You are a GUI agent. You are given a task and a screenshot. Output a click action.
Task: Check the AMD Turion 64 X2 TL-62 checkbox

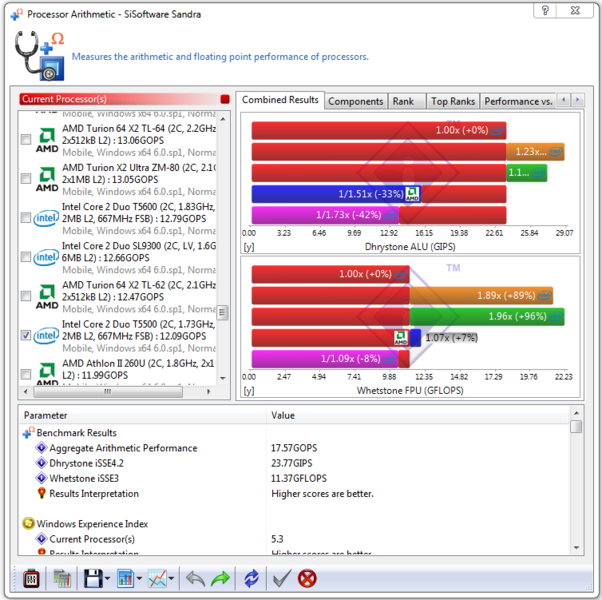(26, 296)
